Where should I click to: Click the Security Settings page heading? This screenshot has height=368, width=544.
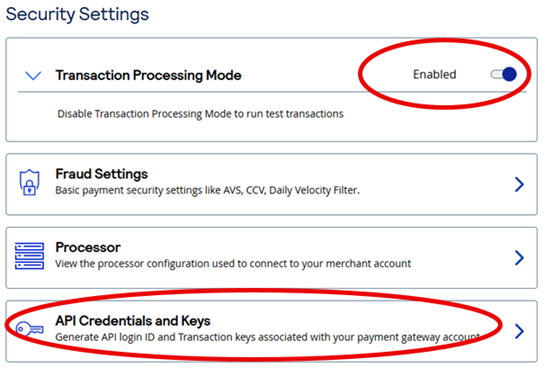pyautogui.click(x=77, y=15)
